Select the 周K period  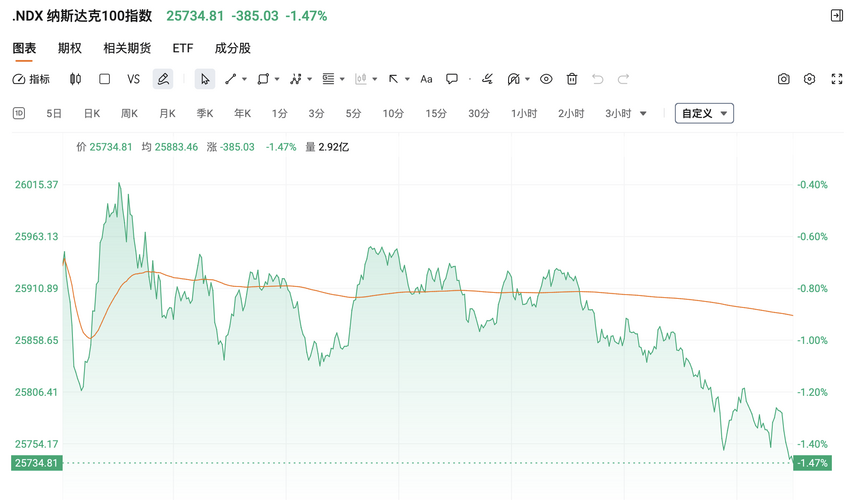tap(129, 113)
